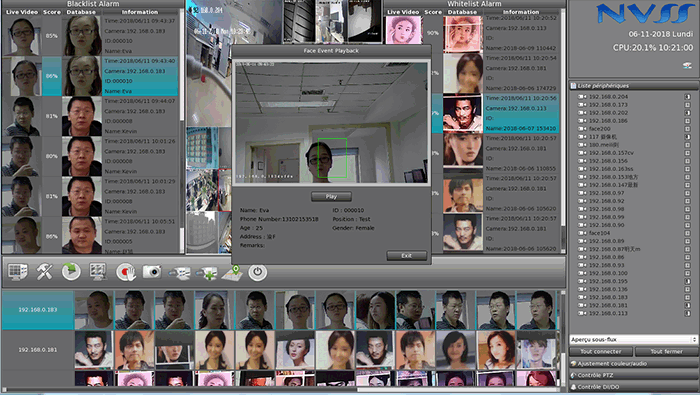
Task: Click the power shutdown icon
Action: pyautogui.click(x=258, y=272)
